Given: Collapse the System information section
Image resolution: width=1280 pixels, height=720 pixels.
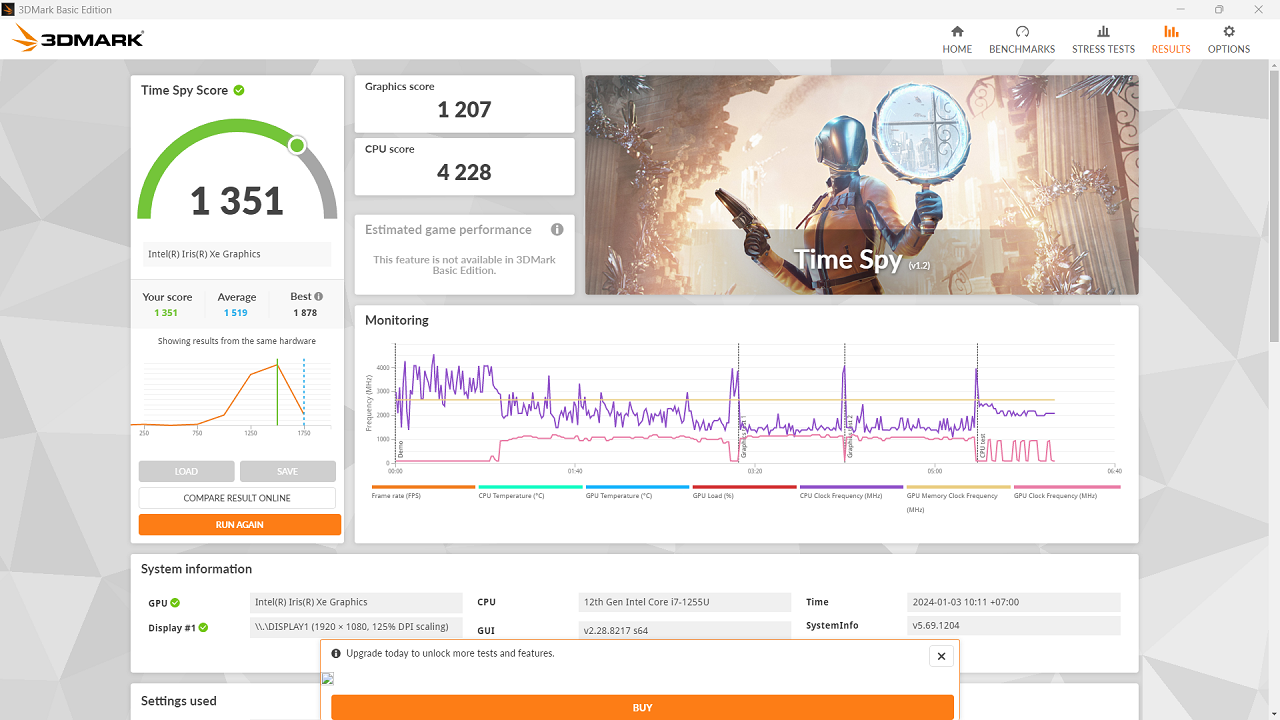Looking at the screenshot, I should tap(196, 568).
